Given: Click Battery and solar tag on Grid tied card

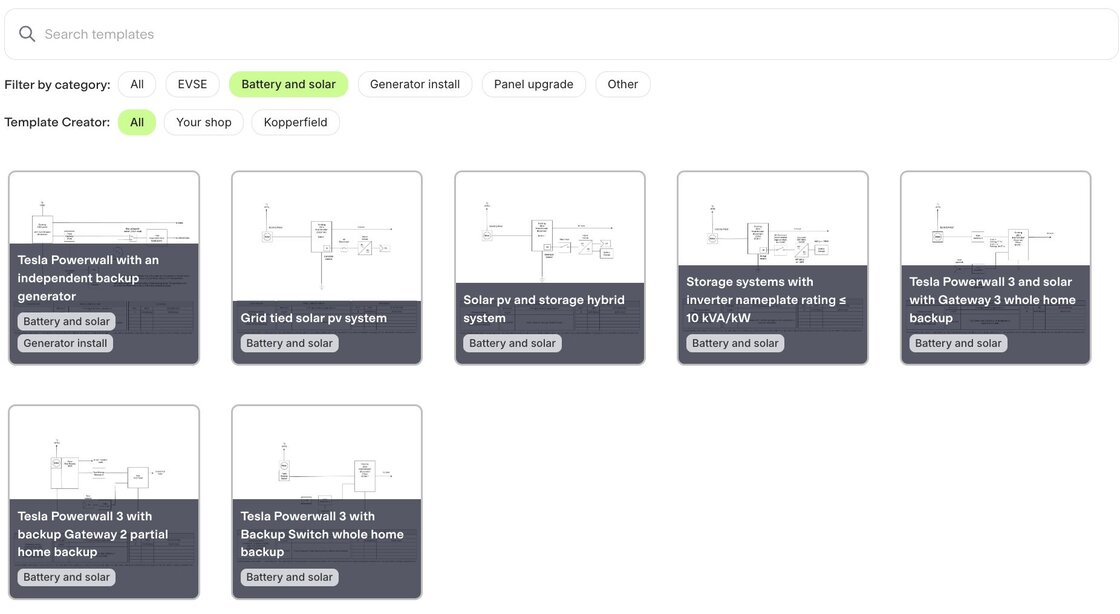Looking at the screenshot, I should tap(289, 343).
